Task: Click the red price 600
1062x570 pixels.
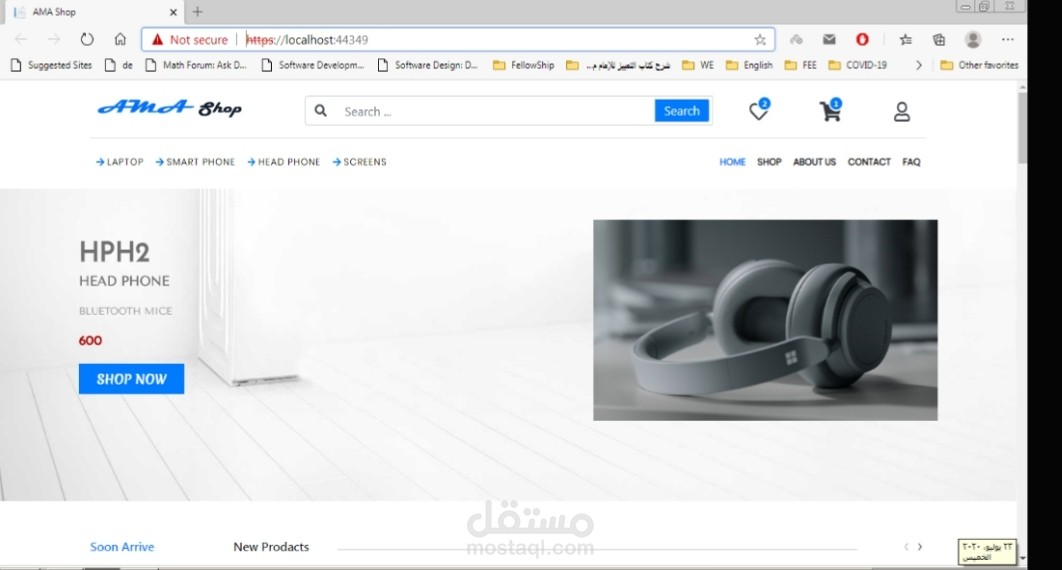Action: point(90,341)
